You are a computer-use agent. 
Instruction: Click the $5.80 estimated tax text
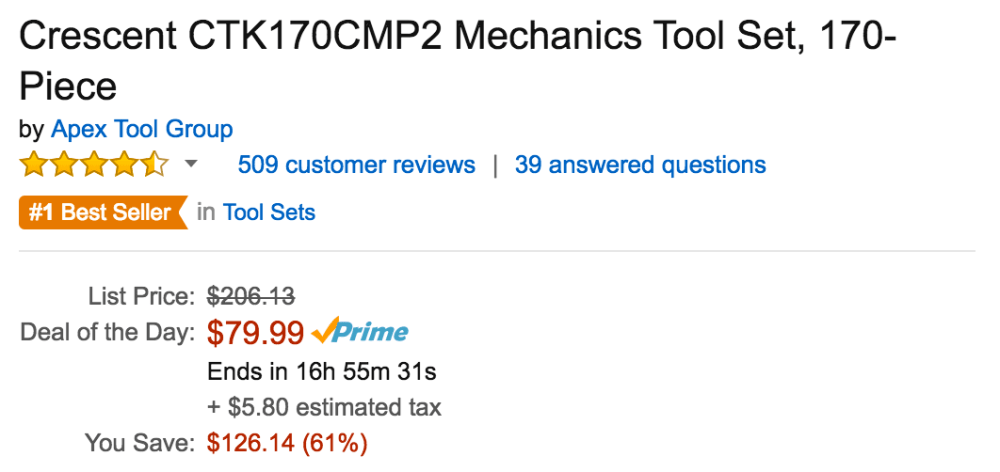point(324,407)
